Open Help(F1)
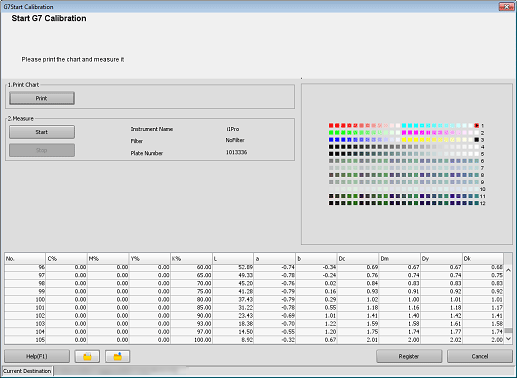This screenshot has height=378, width=517. 37,356
